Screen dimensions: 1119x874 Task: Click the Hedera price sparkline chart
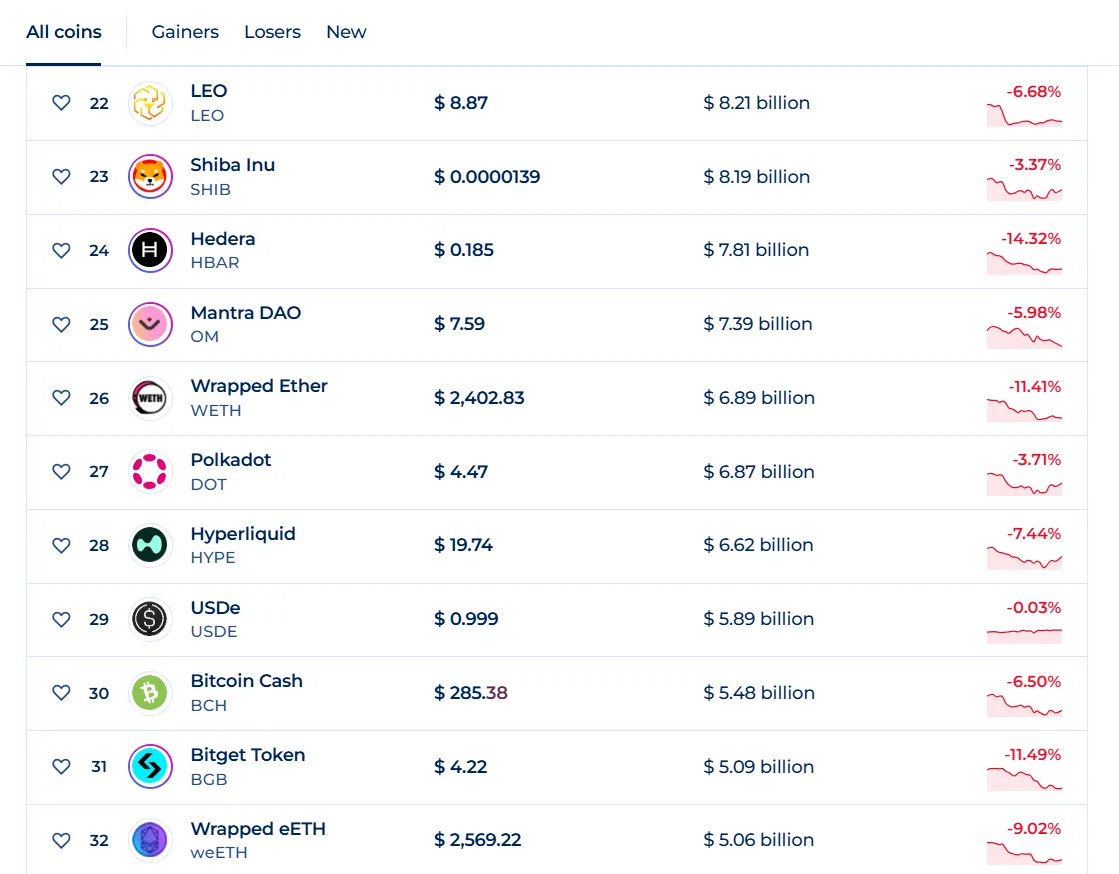point(1024,263)
